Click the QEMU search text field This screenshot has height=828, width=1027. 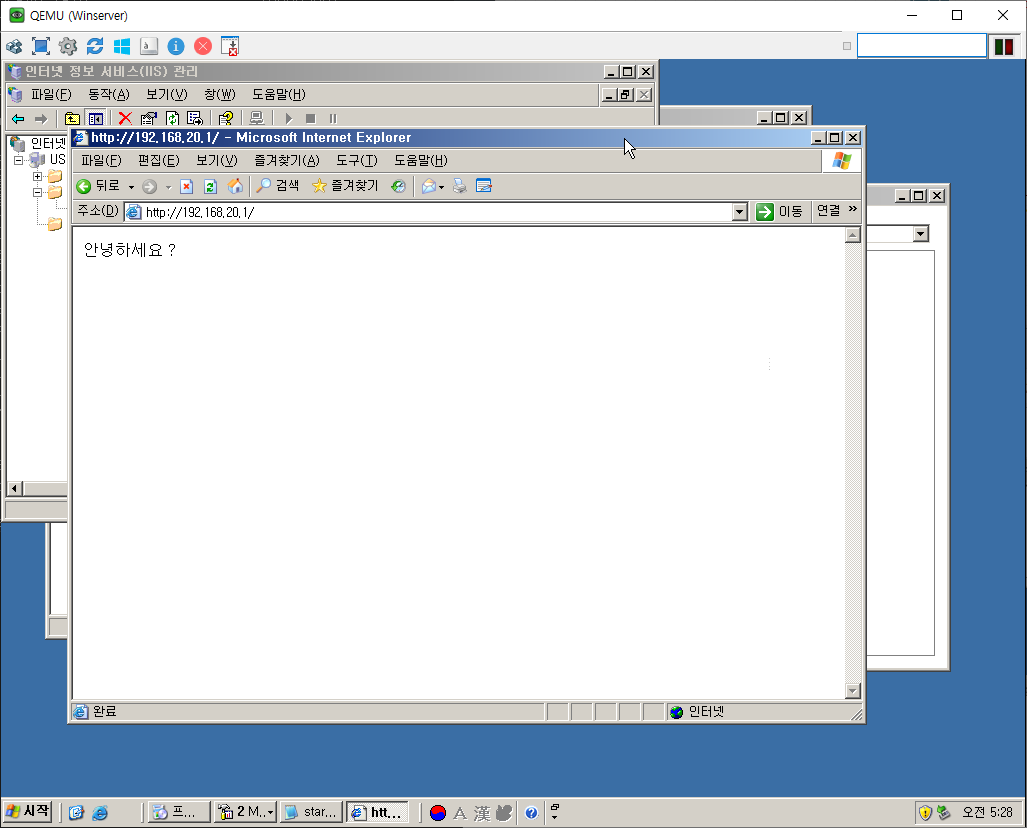pyautogui.click(x=922, y=46)
